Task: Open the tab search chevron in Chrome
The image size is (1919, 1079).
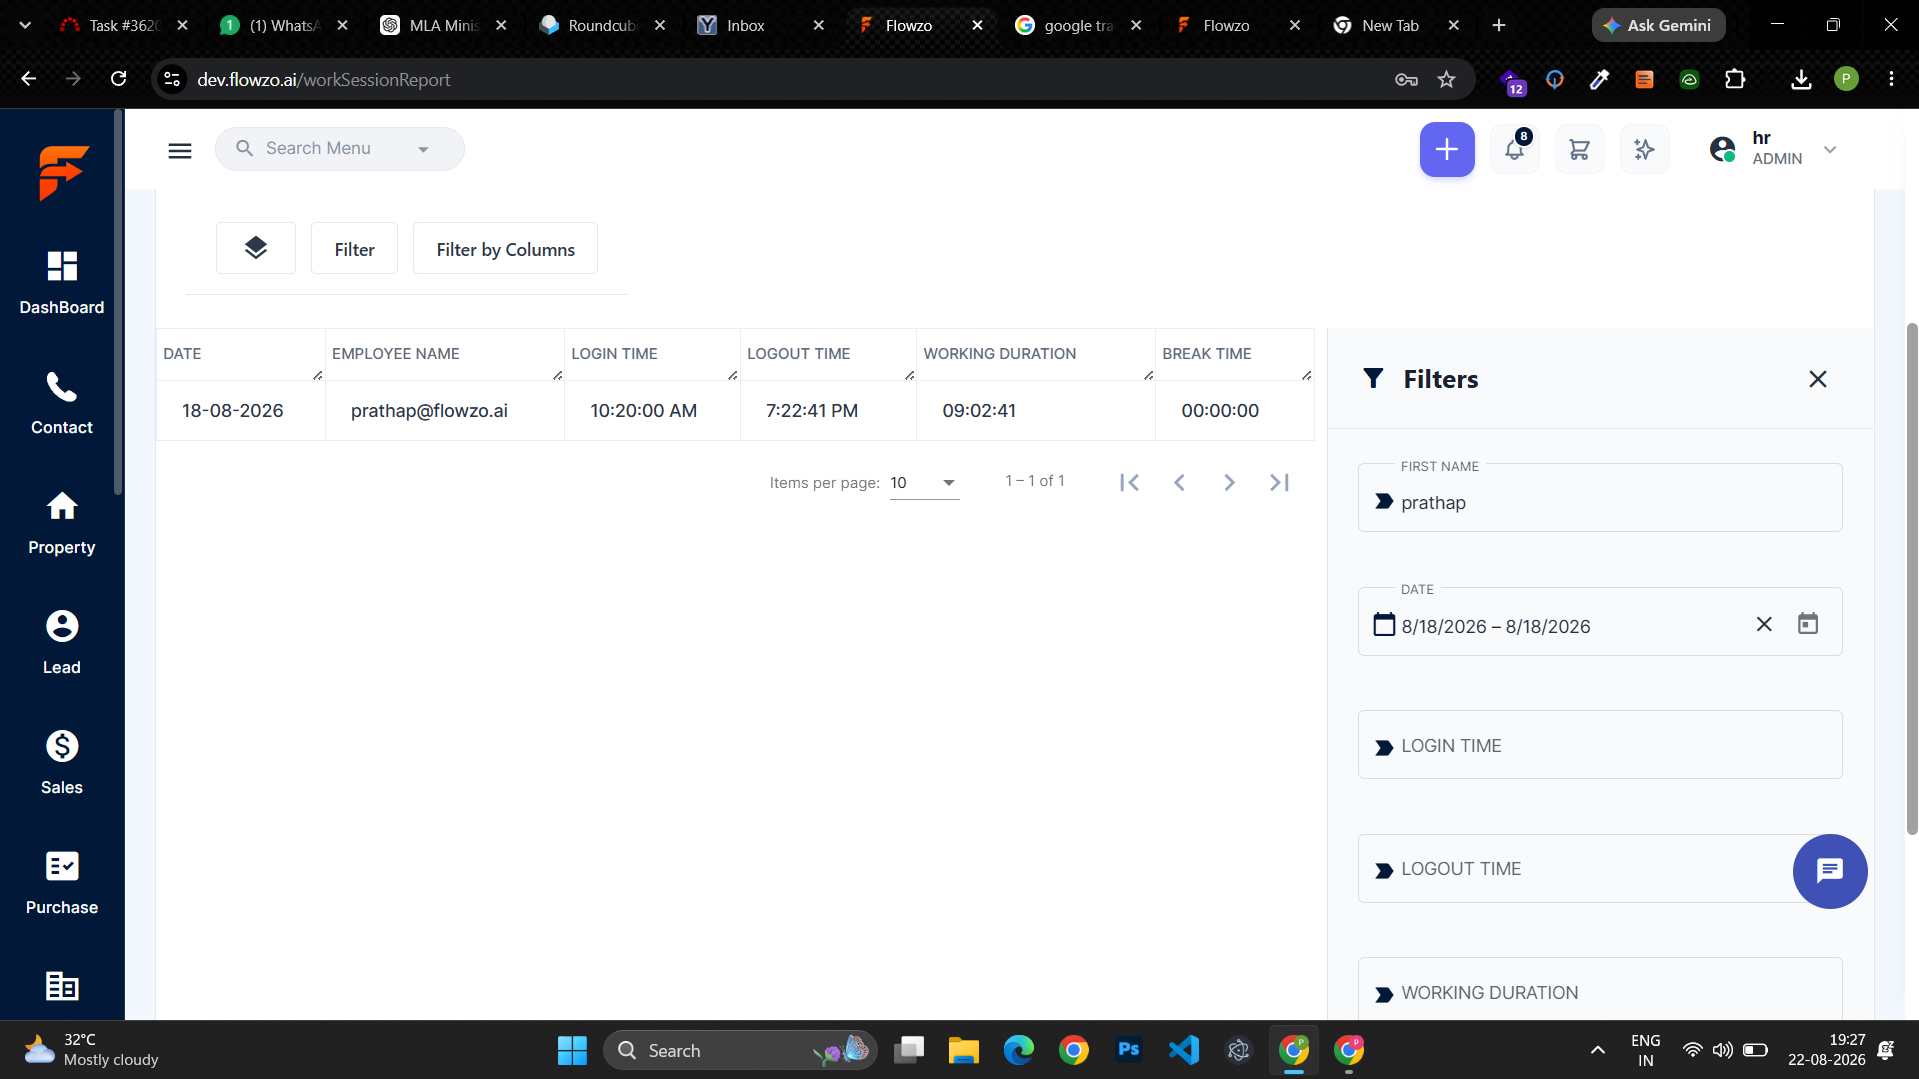Action: click(x=25, y=25)
